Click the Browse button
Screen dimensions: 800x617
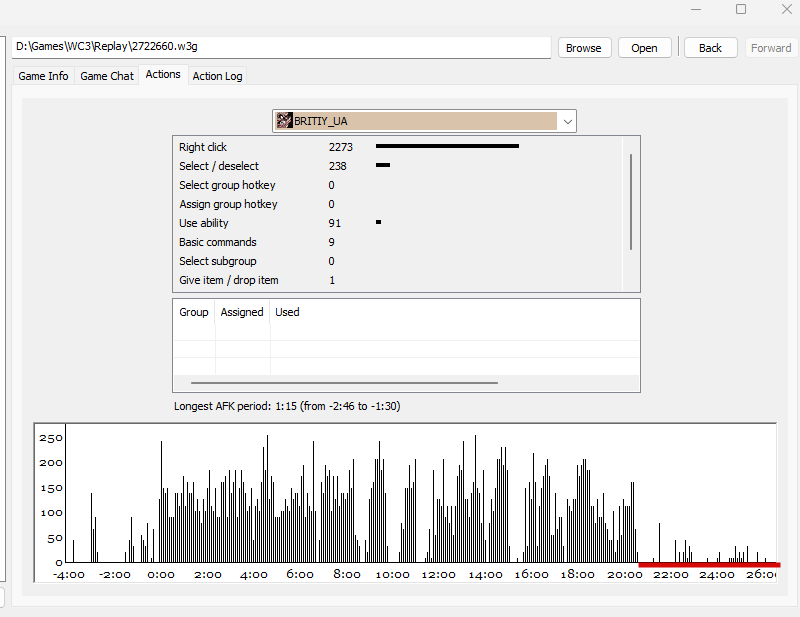(x=584, y=48)
